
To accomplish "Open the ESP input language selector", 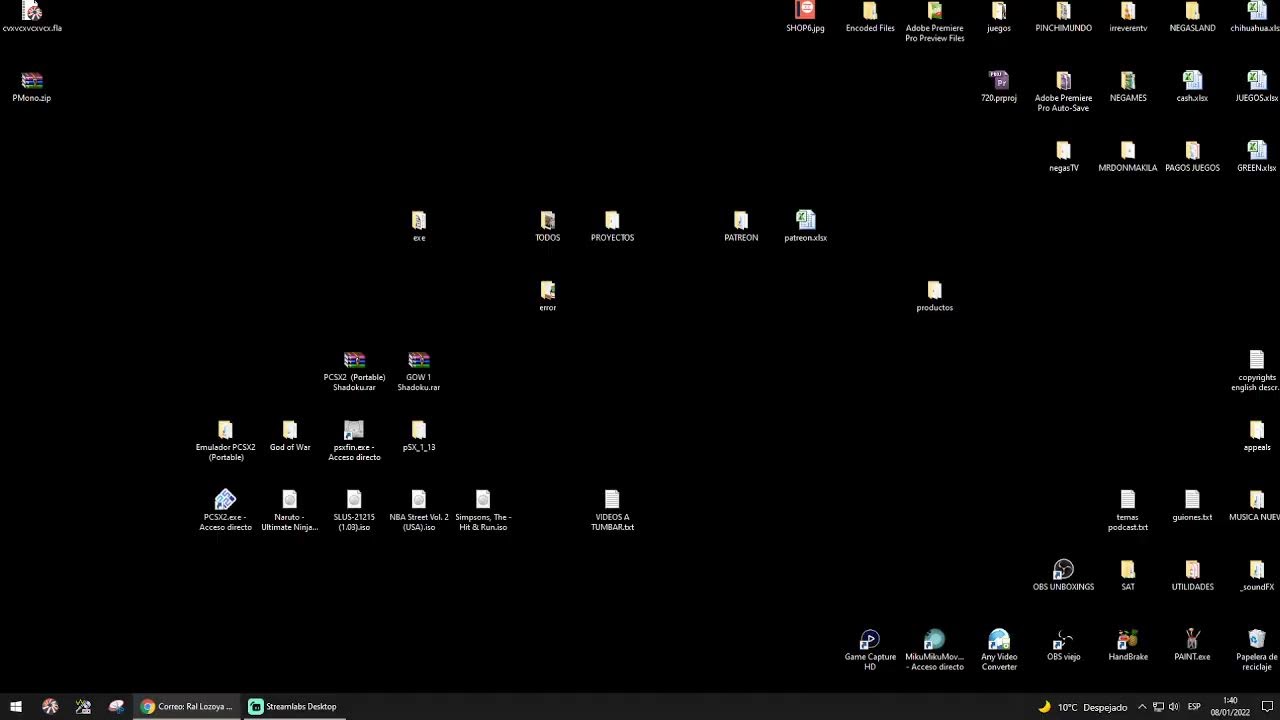I will [1194, 707].
